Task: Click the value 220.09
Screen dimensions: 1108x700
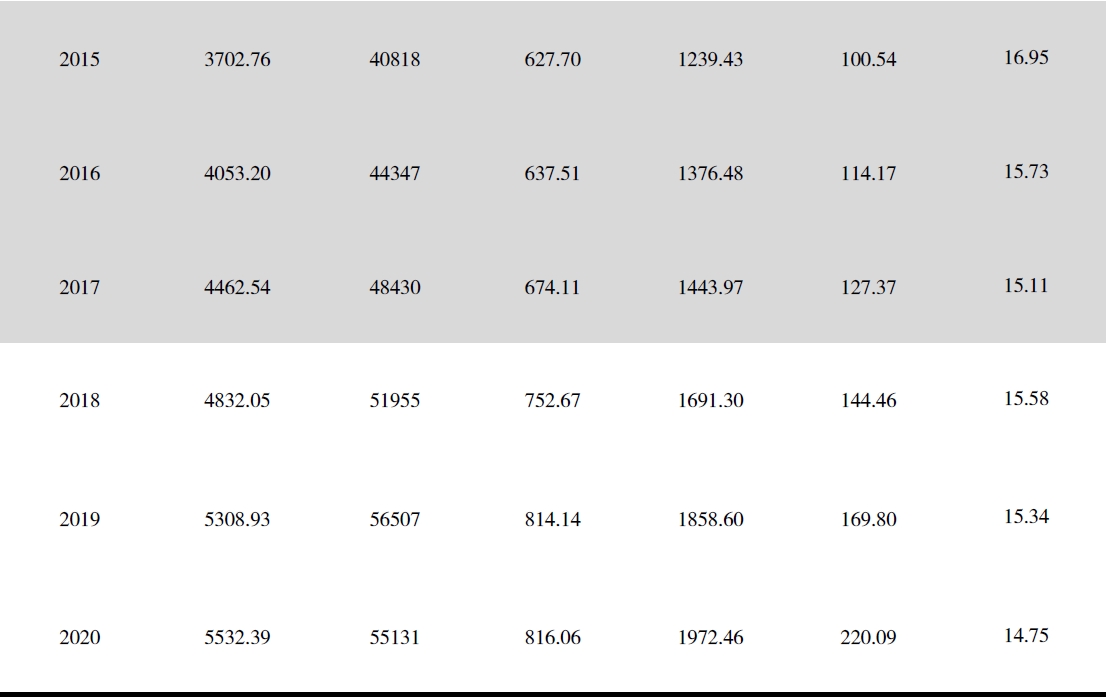Action: pos(868,637)
